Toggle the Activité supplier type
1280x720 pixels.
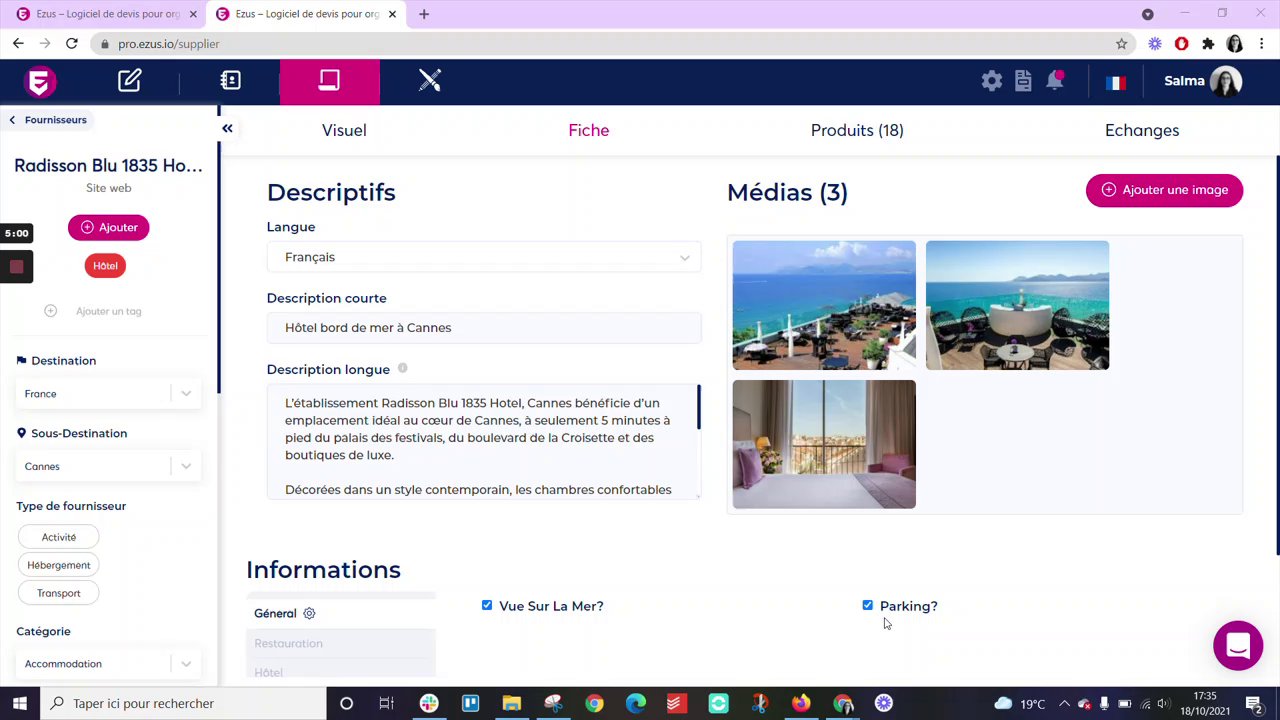click(59, 537)
